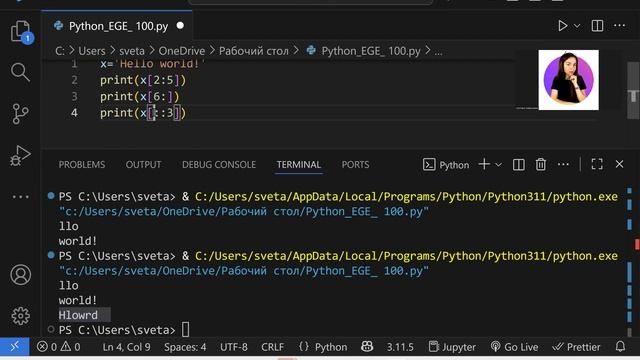
Task: Select the Python_EGE_ 100.py editor tab
Action: [118, 26]
